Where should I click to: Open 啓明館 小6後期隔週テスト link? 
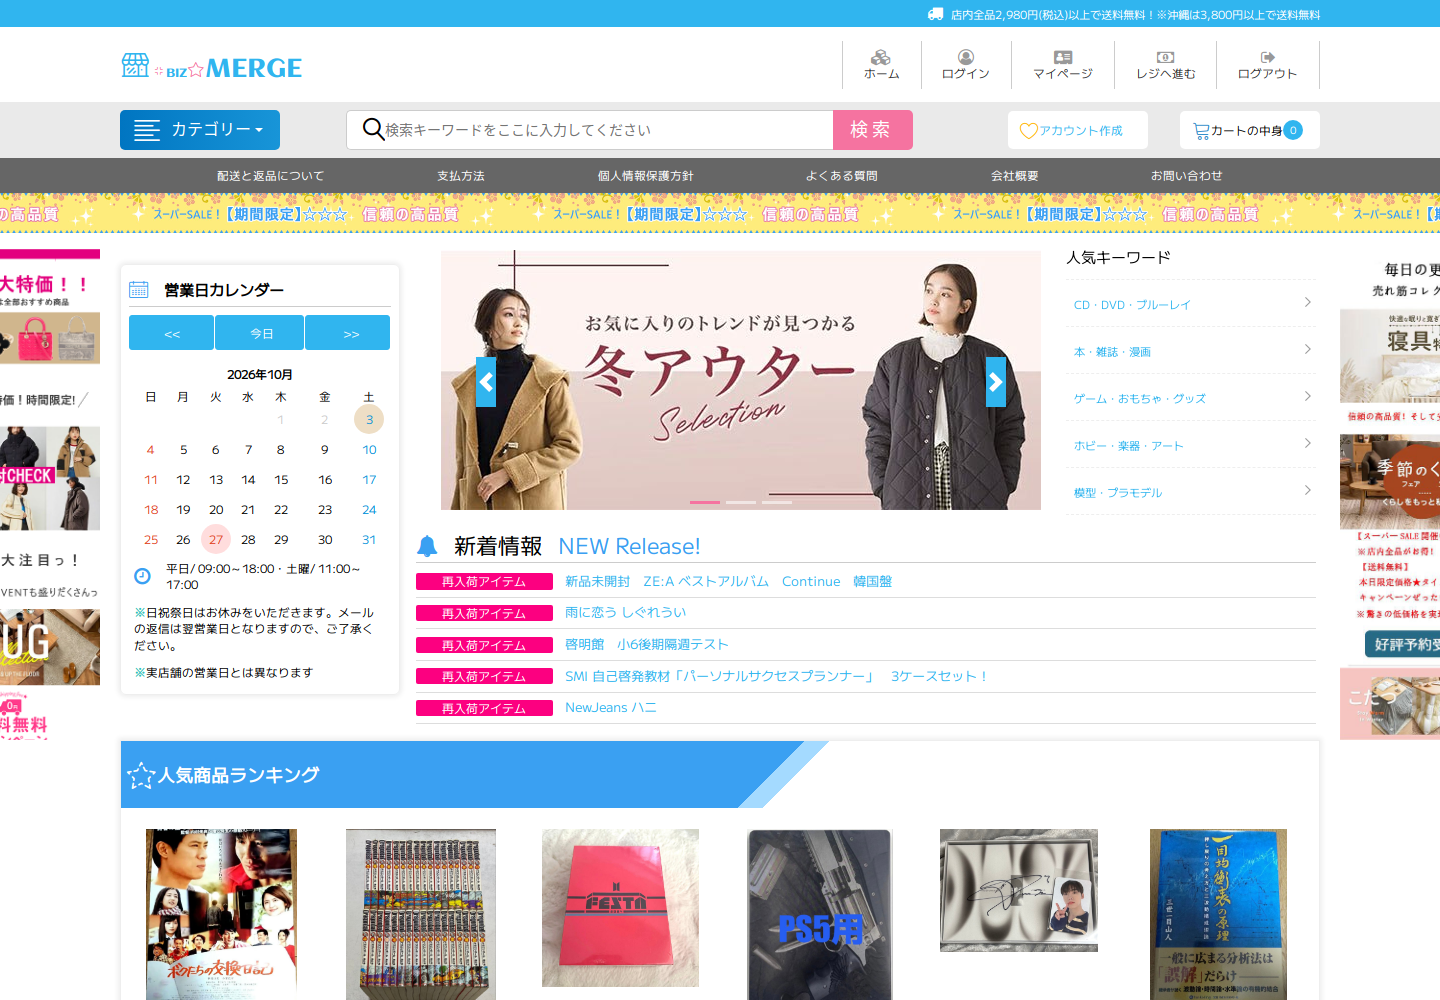point(647,644)
